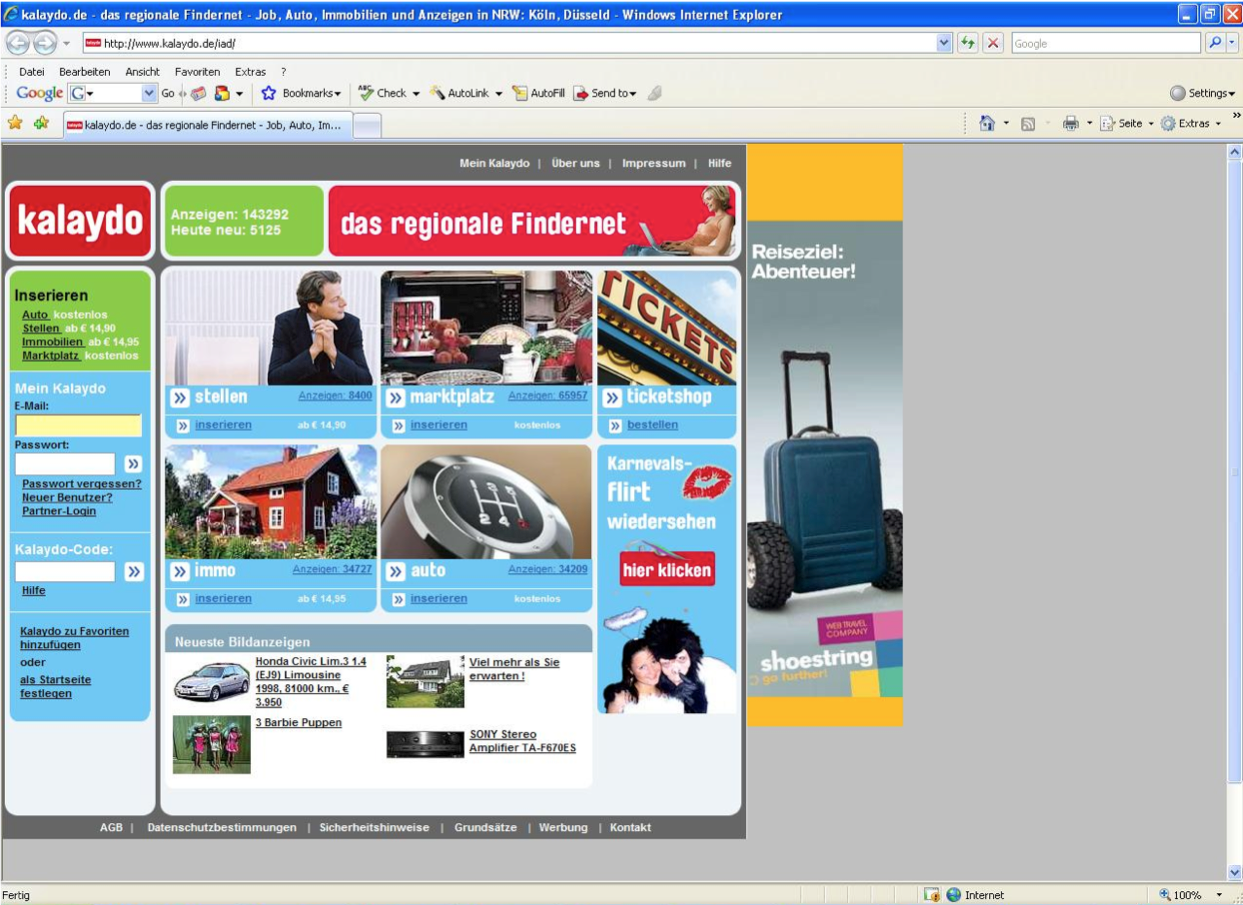Open the Favorites Center star icon
Screen dimensions: 1243x905
point(15,123)
